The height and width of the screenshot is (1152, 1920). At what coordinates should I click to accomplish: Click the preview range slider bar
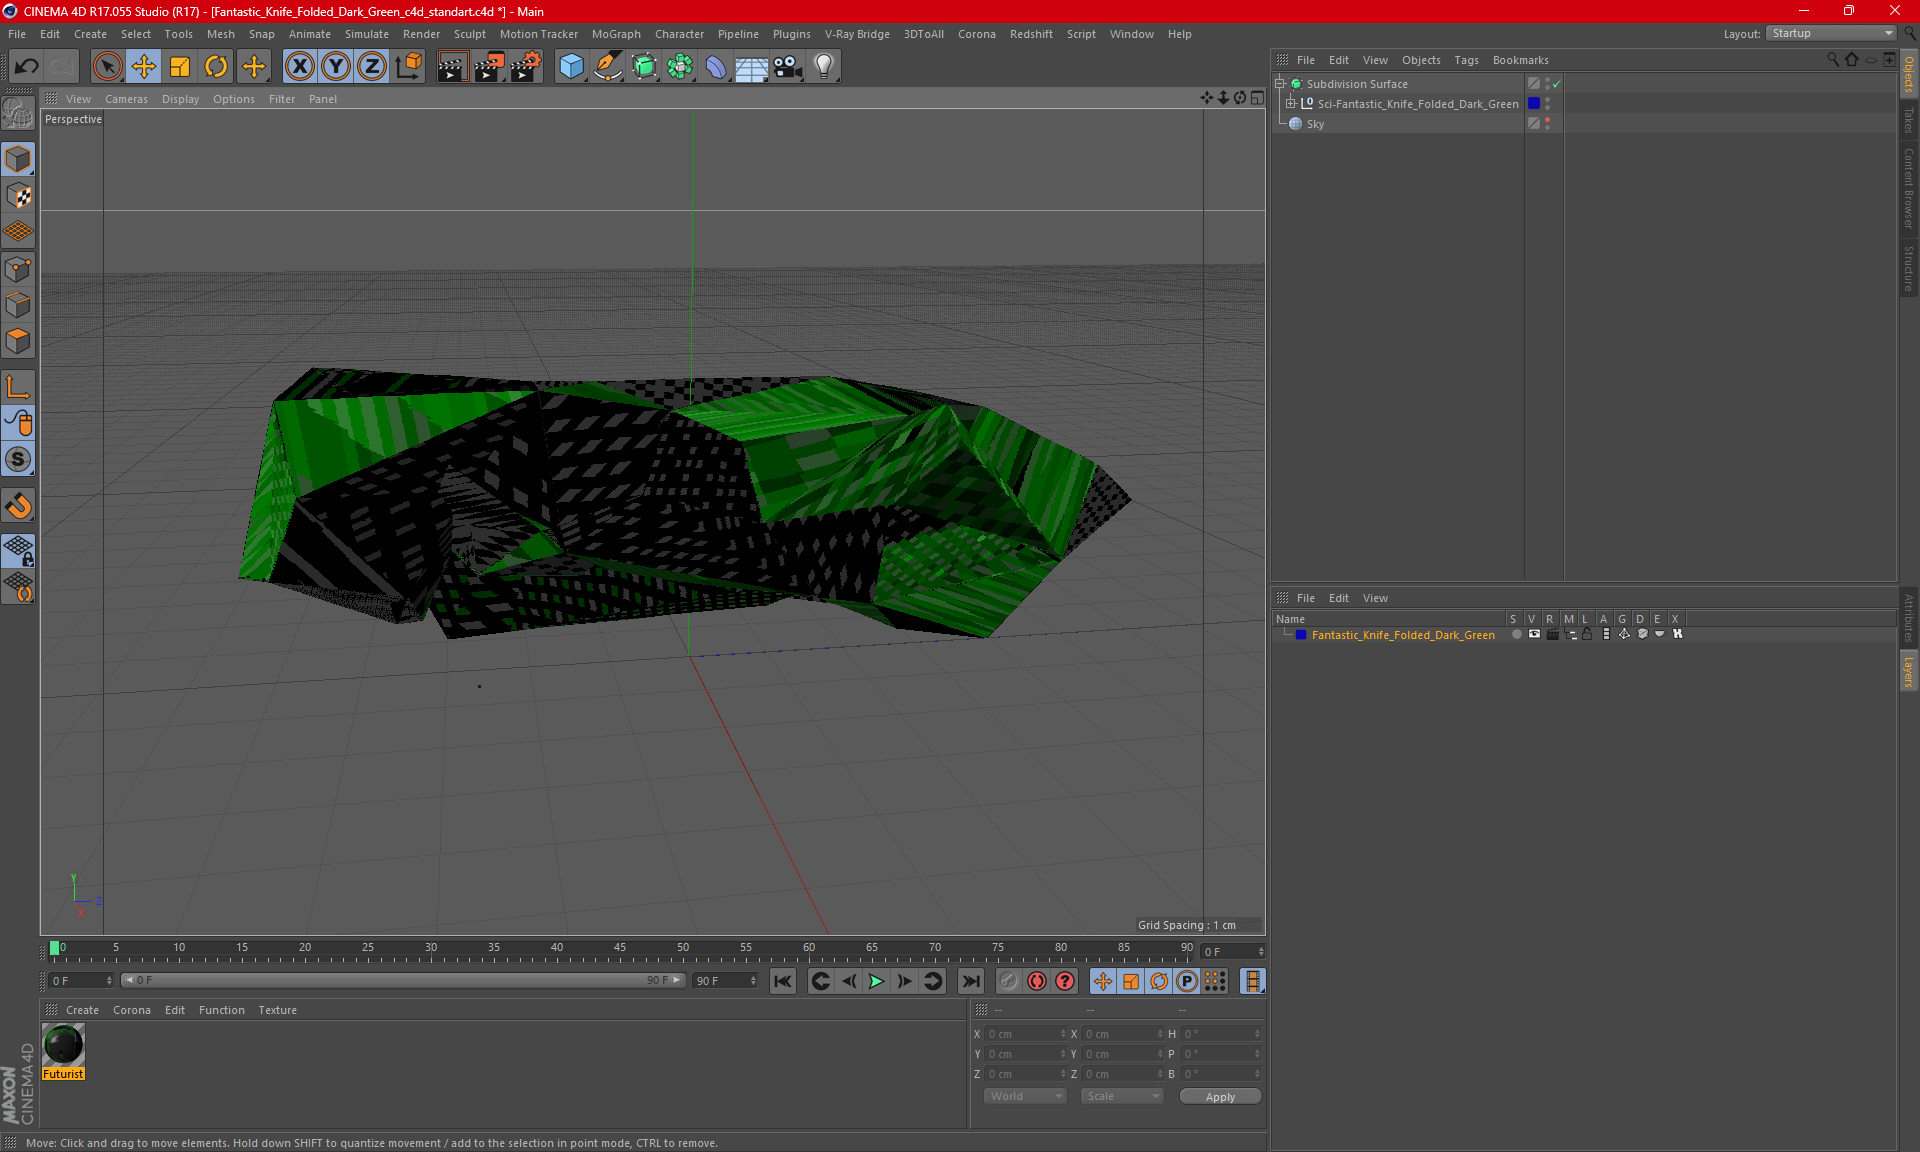coord(403,981)
